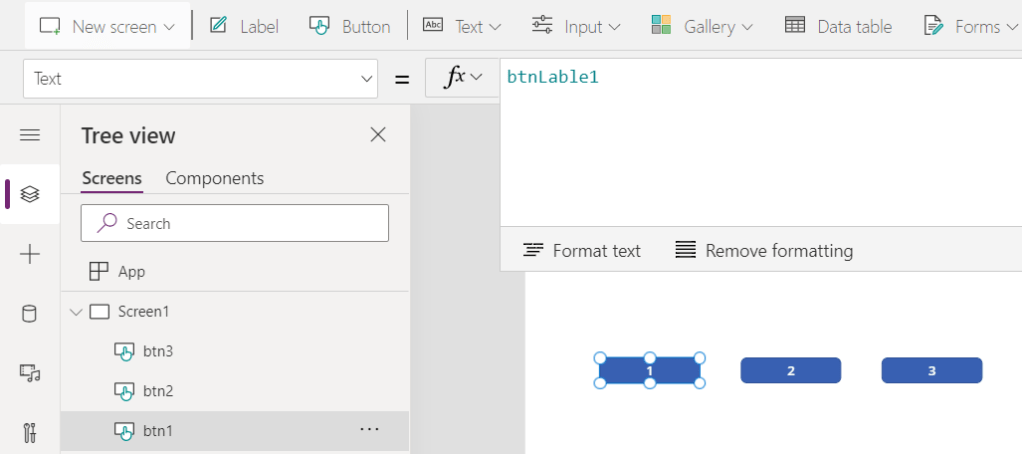Click the Insert plus icon
The width and height of the screenshot is (1022, 454).
pos(30,255)
